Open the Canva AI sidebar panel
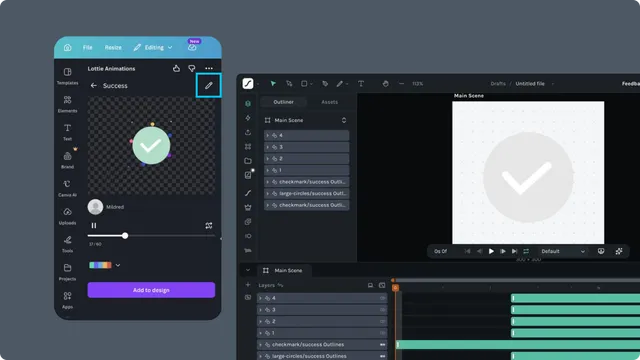Image resolution: width=640 pixels, height=360 pixels. coord(67,188)
